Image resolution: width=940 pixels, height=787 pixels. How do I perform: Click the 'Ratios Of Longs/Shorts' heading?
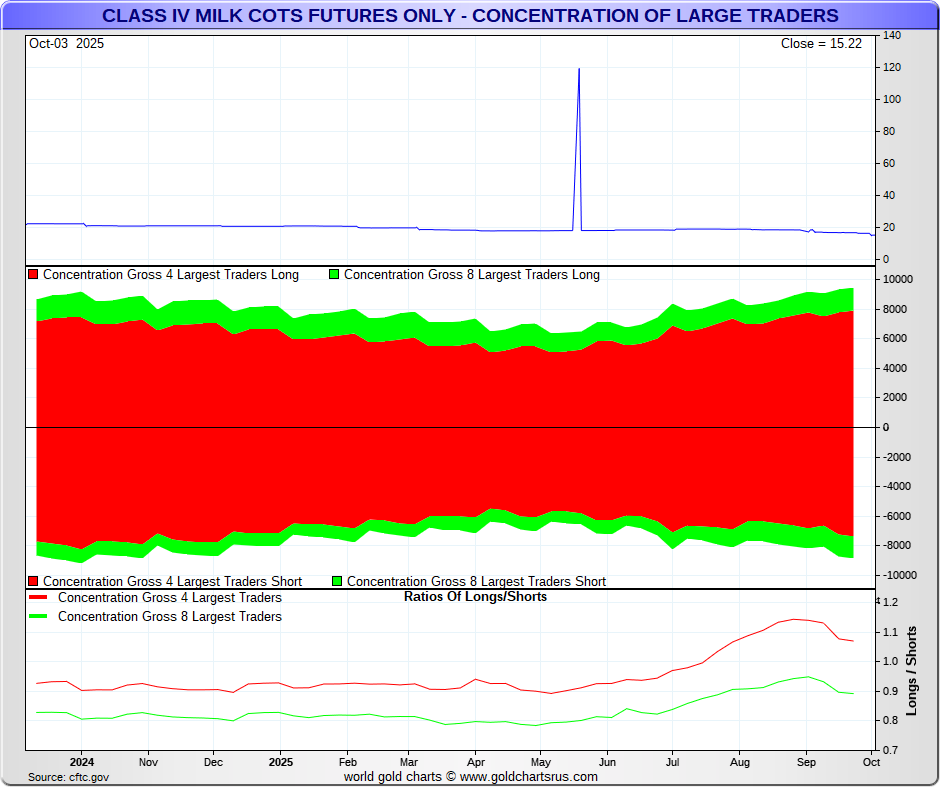pyautogui.click(x=475, y=596)
